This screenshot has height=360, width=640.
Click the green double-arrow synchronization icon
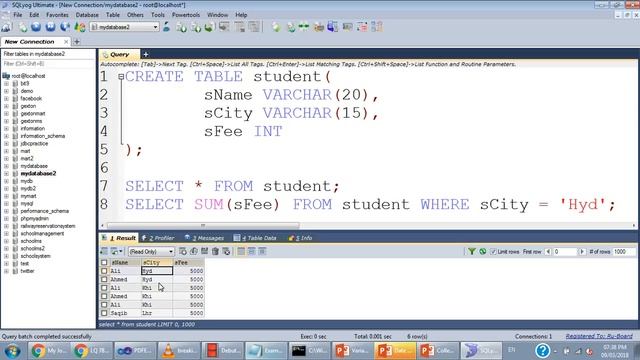[x=304, y=27]
